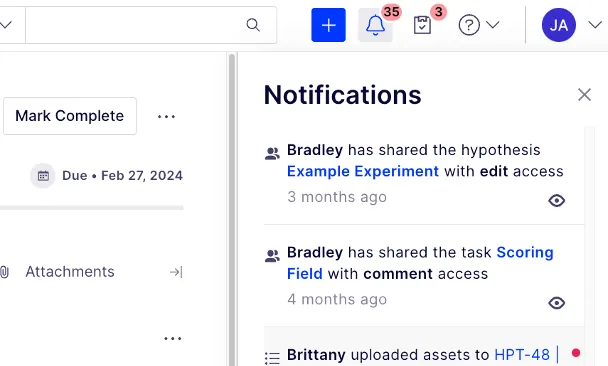The height and width of the screenshot is (366, 608).
Task: Click shared-users icon on Scoring Field notification
Action: [272, 256]
